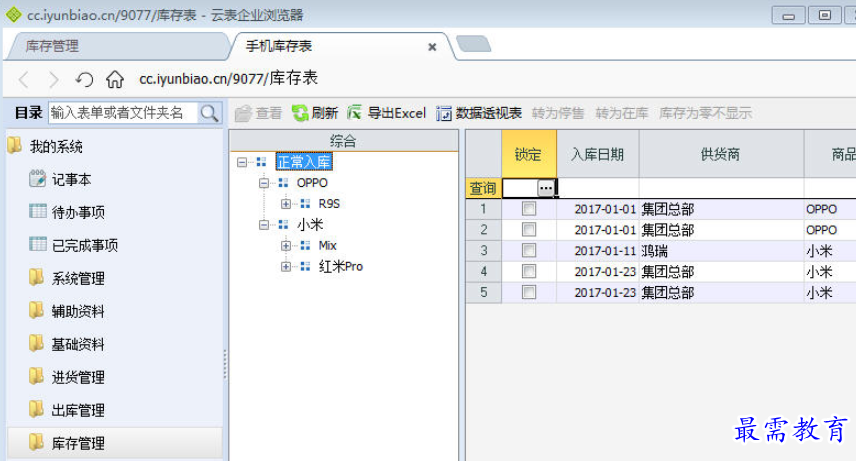The width and height of the screenshot is (856, 461).
Task: Expand the 红米Pro tree node
Action: pyautogui.click(x=286, y=267)
